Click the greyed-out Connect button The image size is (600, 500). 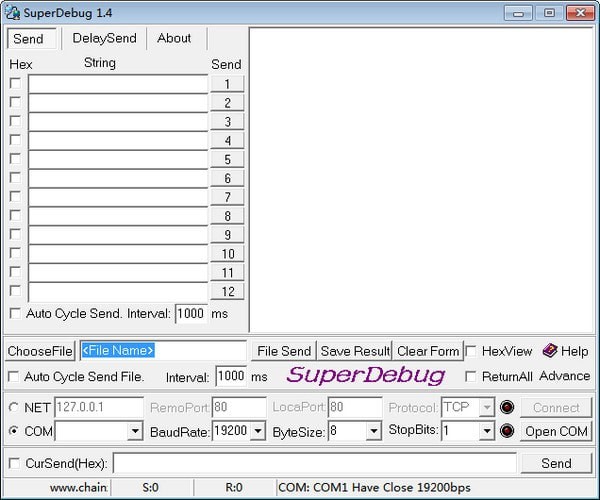pyautogui.click(x=556, y=407)
